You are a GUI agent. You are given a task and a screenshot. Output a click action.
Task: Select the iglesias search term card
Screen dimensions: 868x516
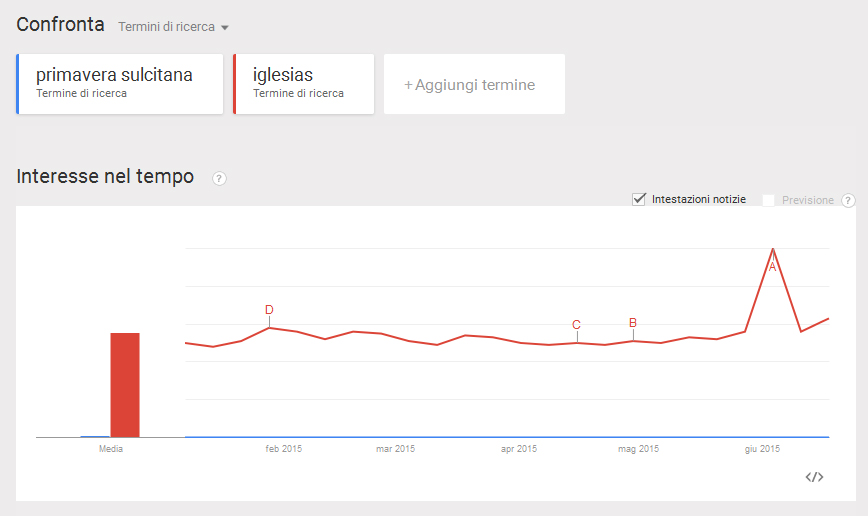coord(304,84)
